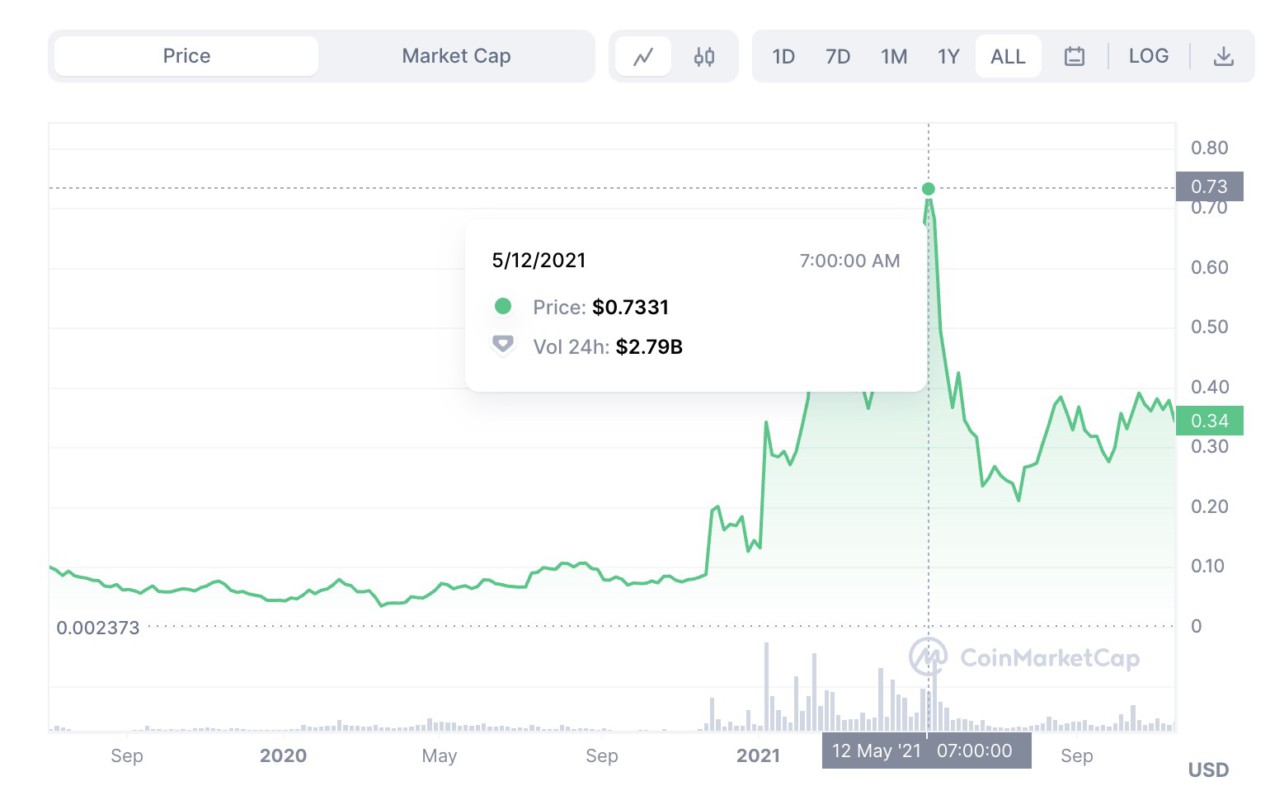Select the 1Y time range

(x=948, y=57)
